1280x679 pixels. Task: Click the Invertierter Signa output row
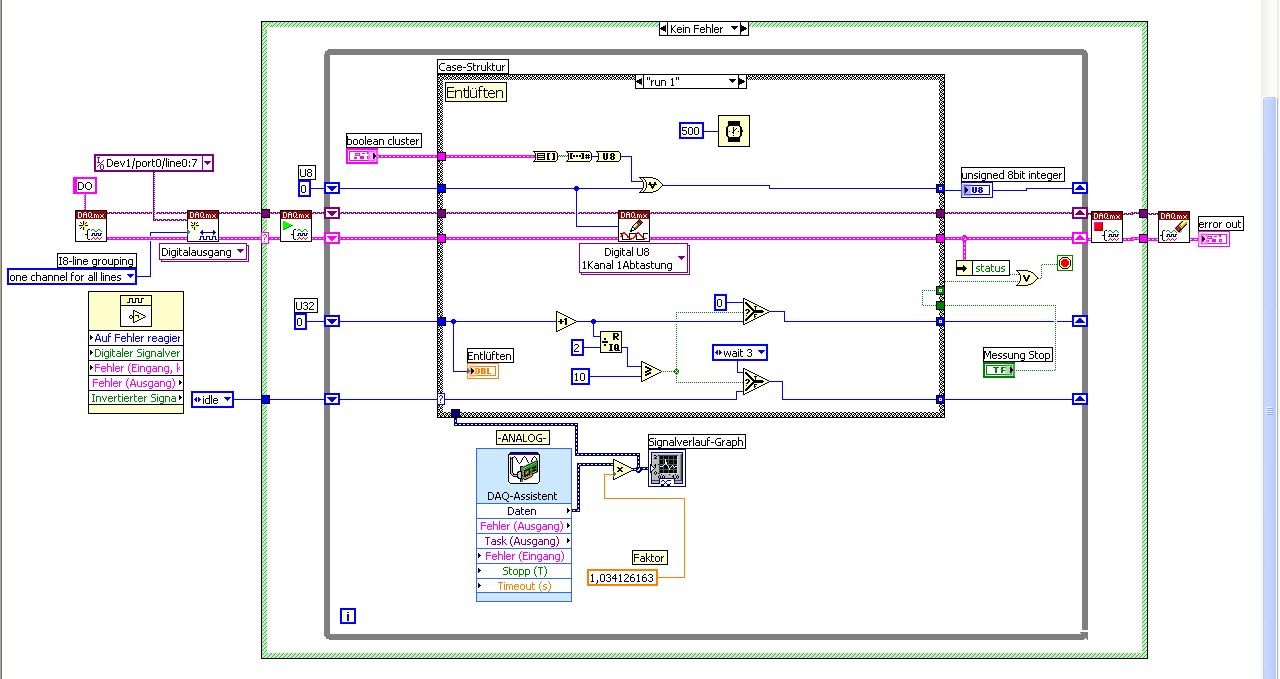coord(136,398)
